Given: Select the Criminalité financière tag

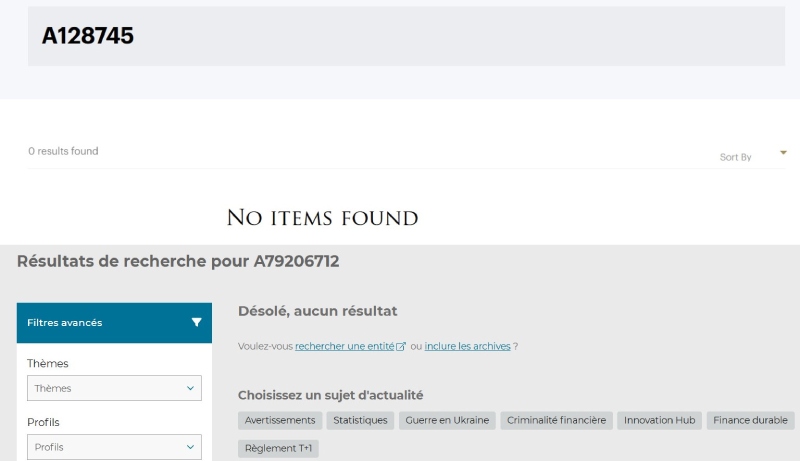Looking at the screenshot, I should (x=556, y=421).
